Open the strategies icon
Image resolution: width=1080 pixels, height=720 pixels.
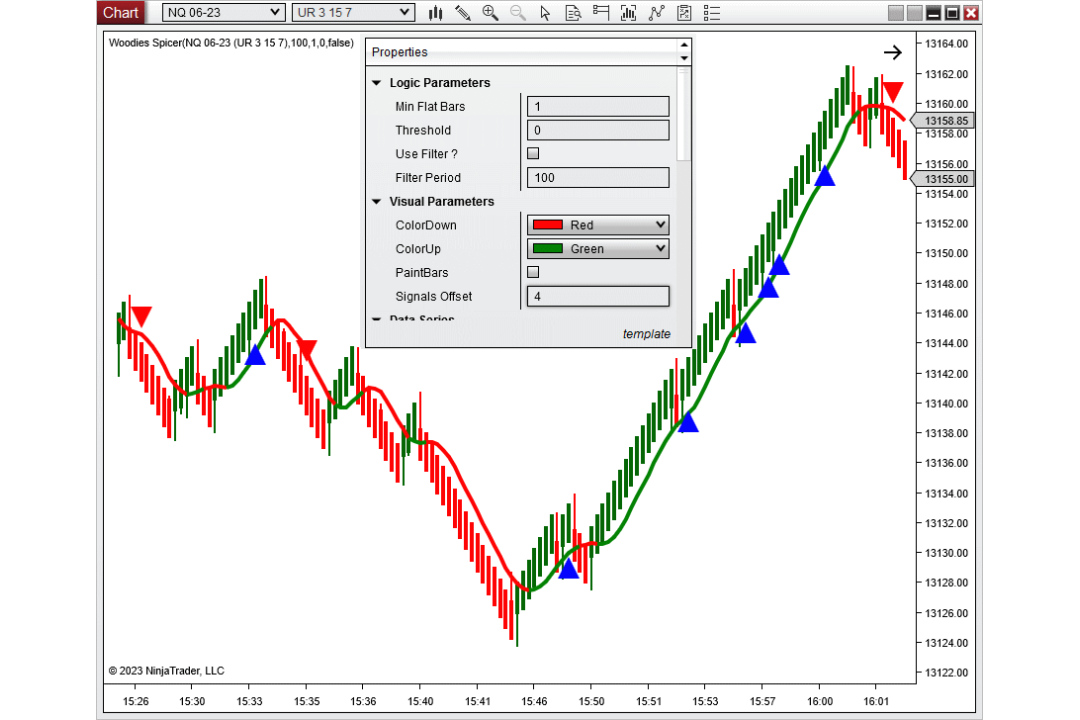684,13
